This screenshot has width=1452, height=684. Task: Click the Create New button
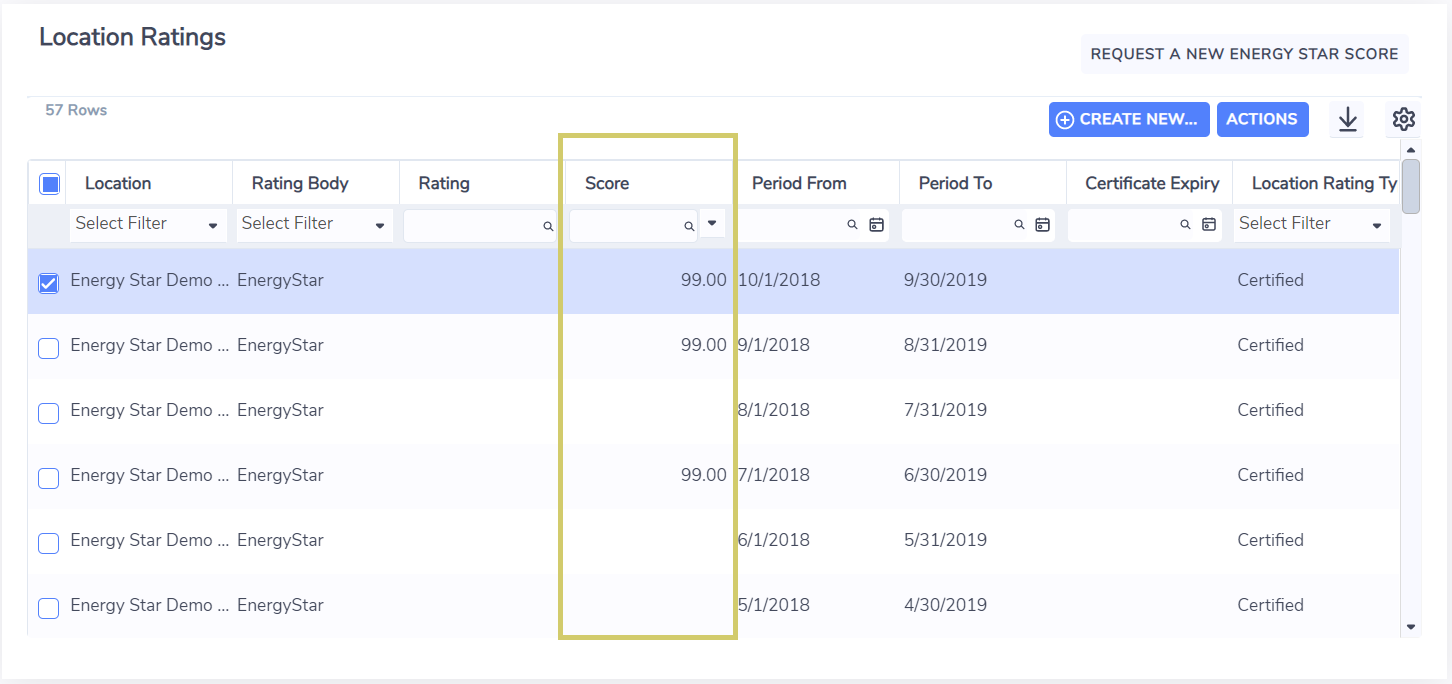[x=1129, y=119]
